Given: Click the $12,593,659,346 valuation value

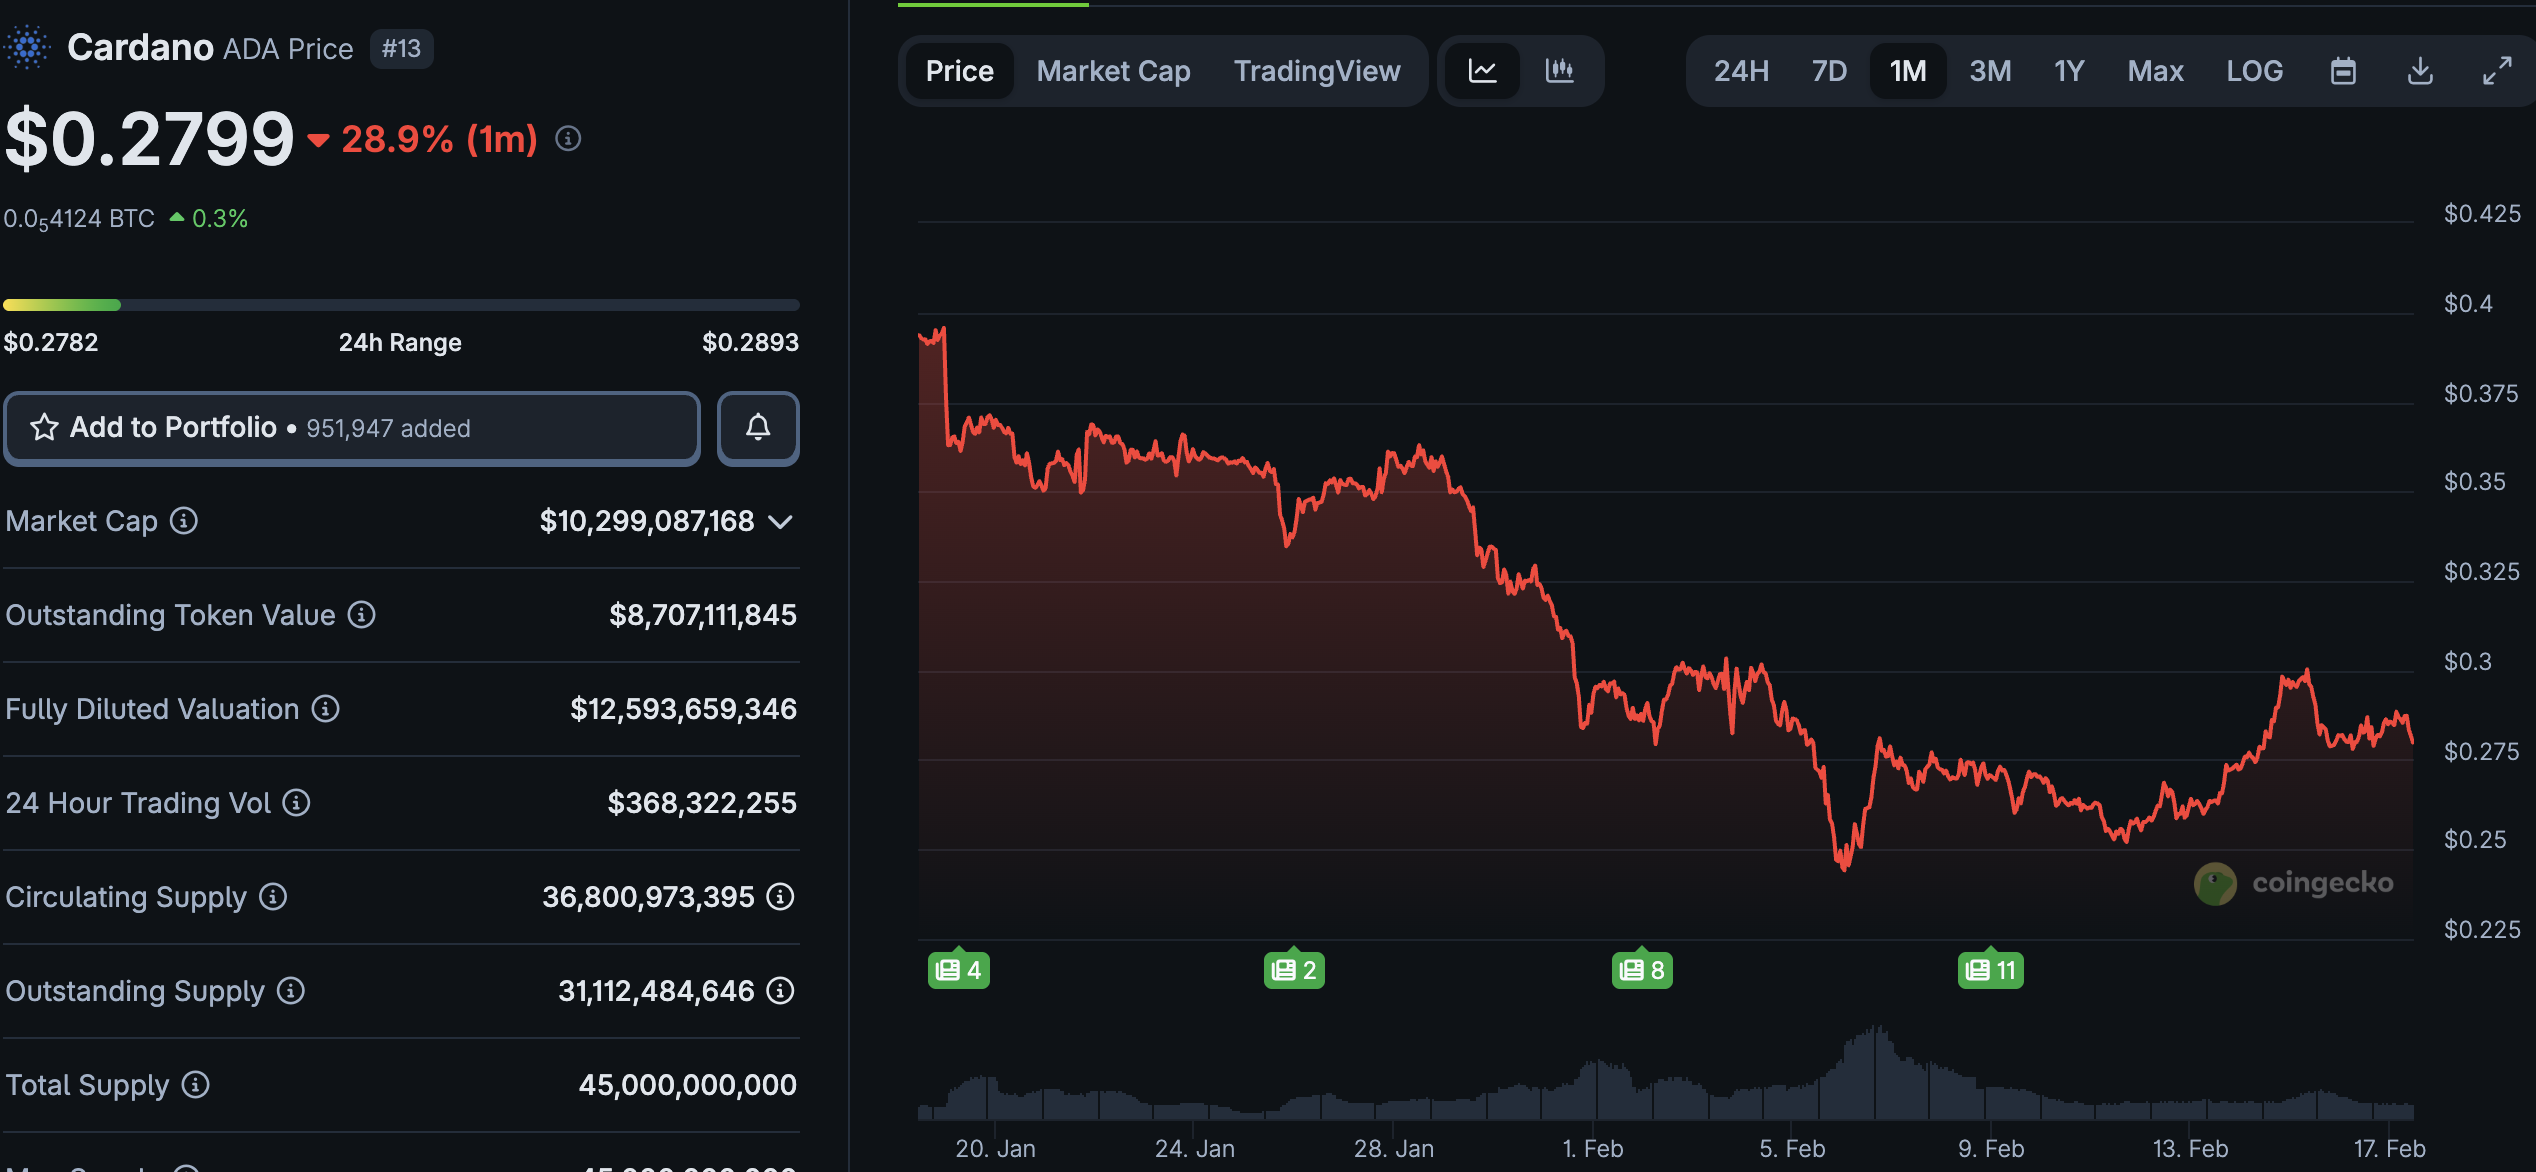Looking at the screenshot, I should tap(683, 709).
